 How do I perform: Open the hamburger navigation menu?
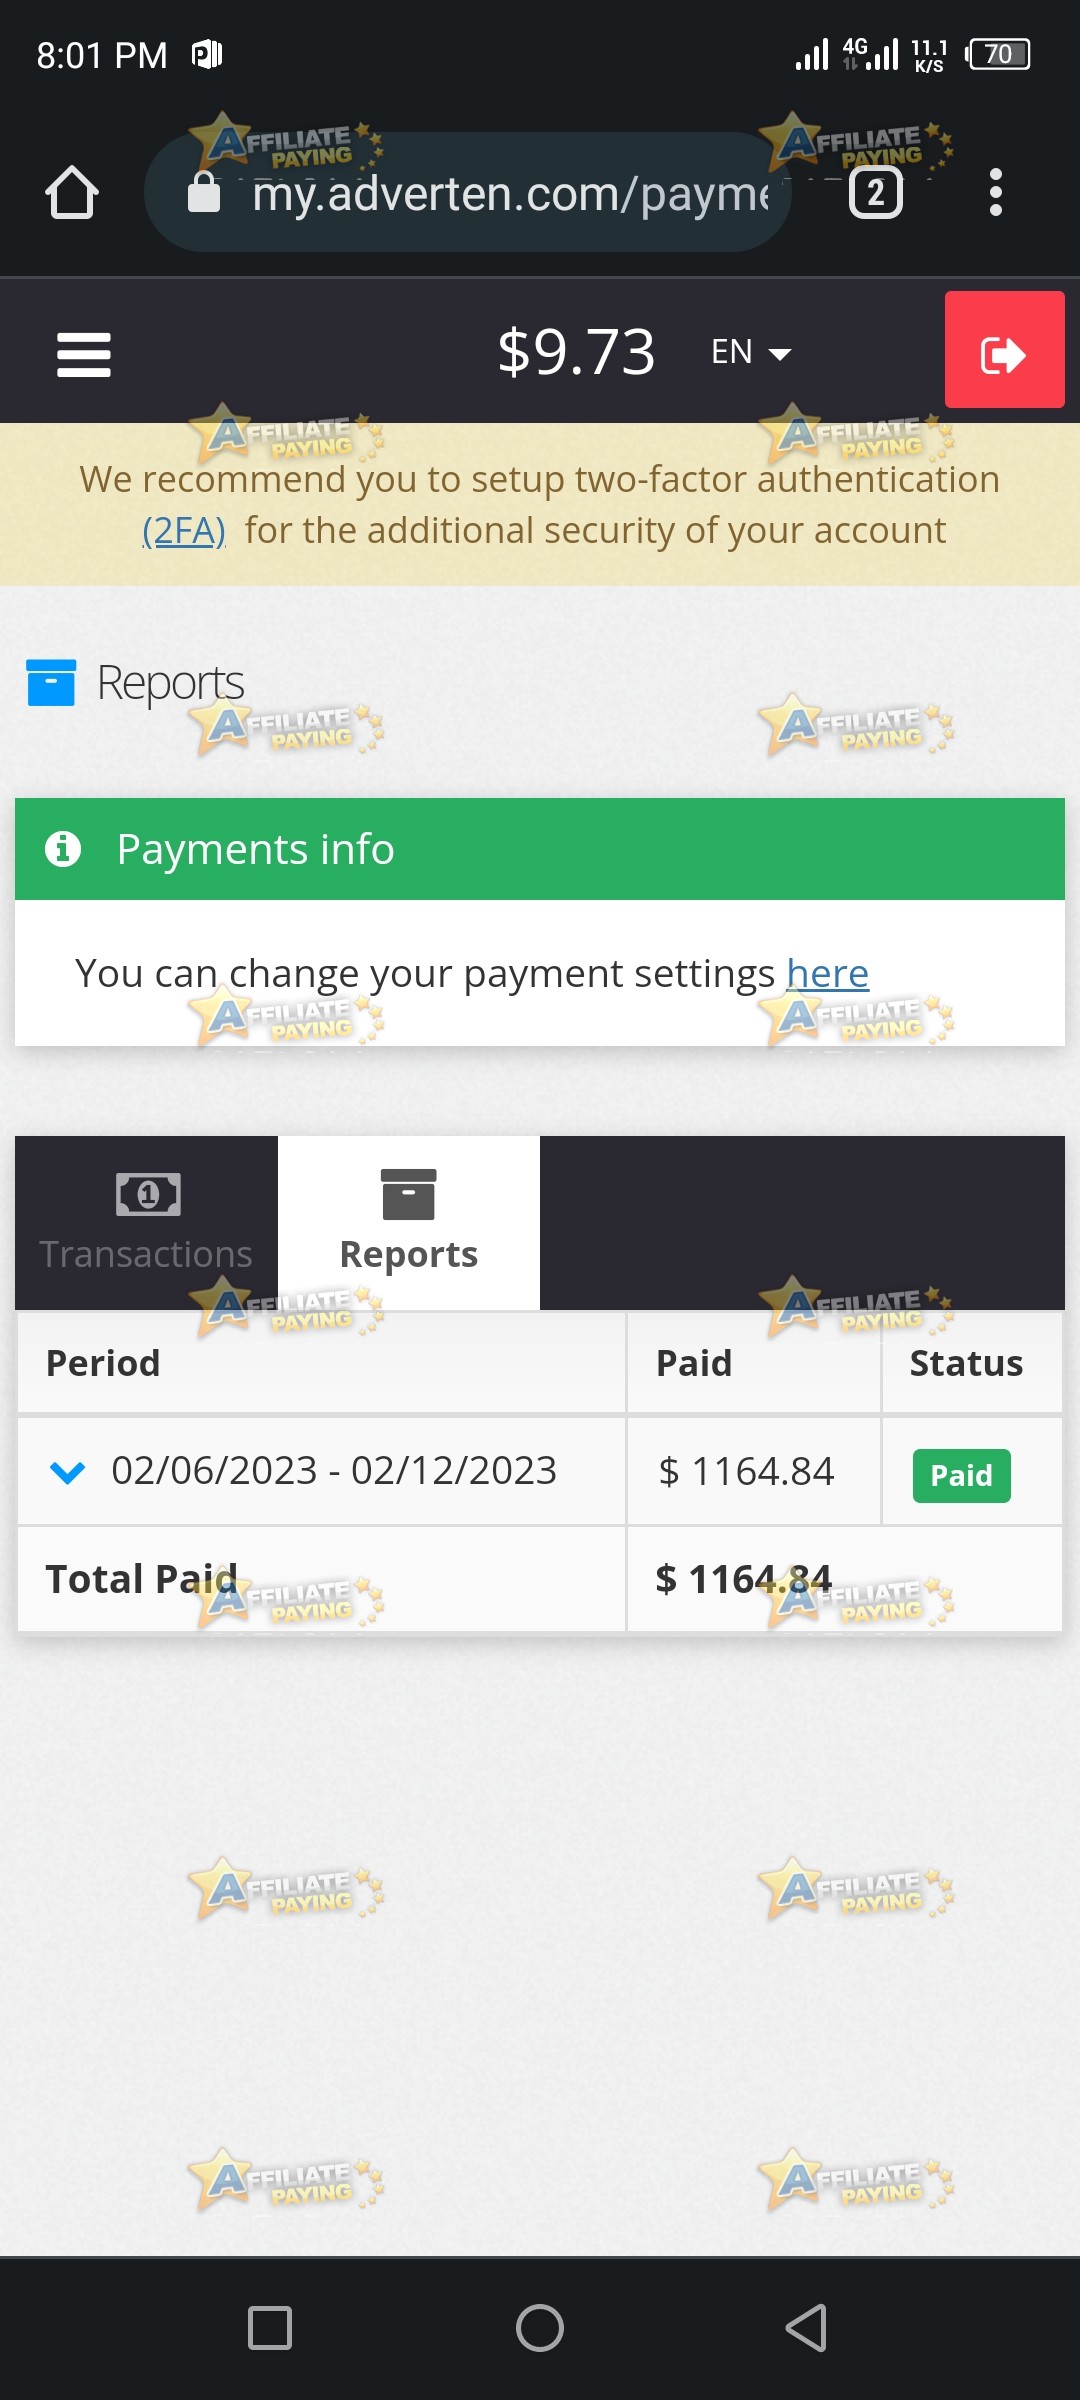point(84,354)
